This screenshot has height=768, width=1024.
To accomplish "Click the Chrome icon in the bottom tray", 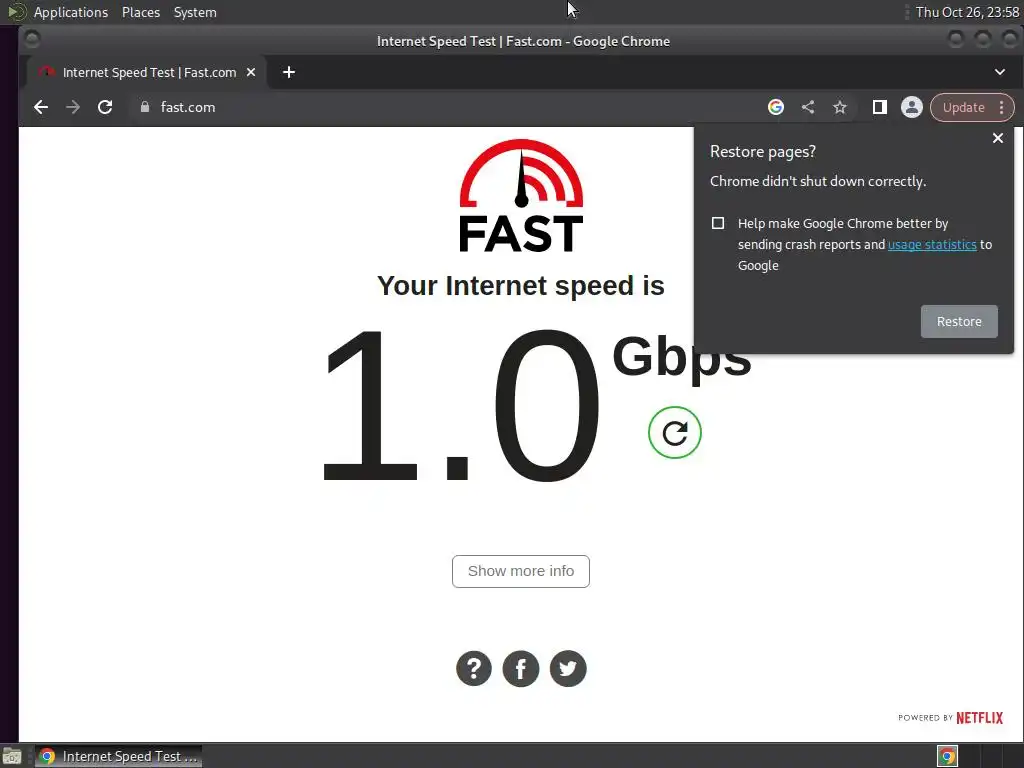I will pyautogui.click(x=947, y=756).
